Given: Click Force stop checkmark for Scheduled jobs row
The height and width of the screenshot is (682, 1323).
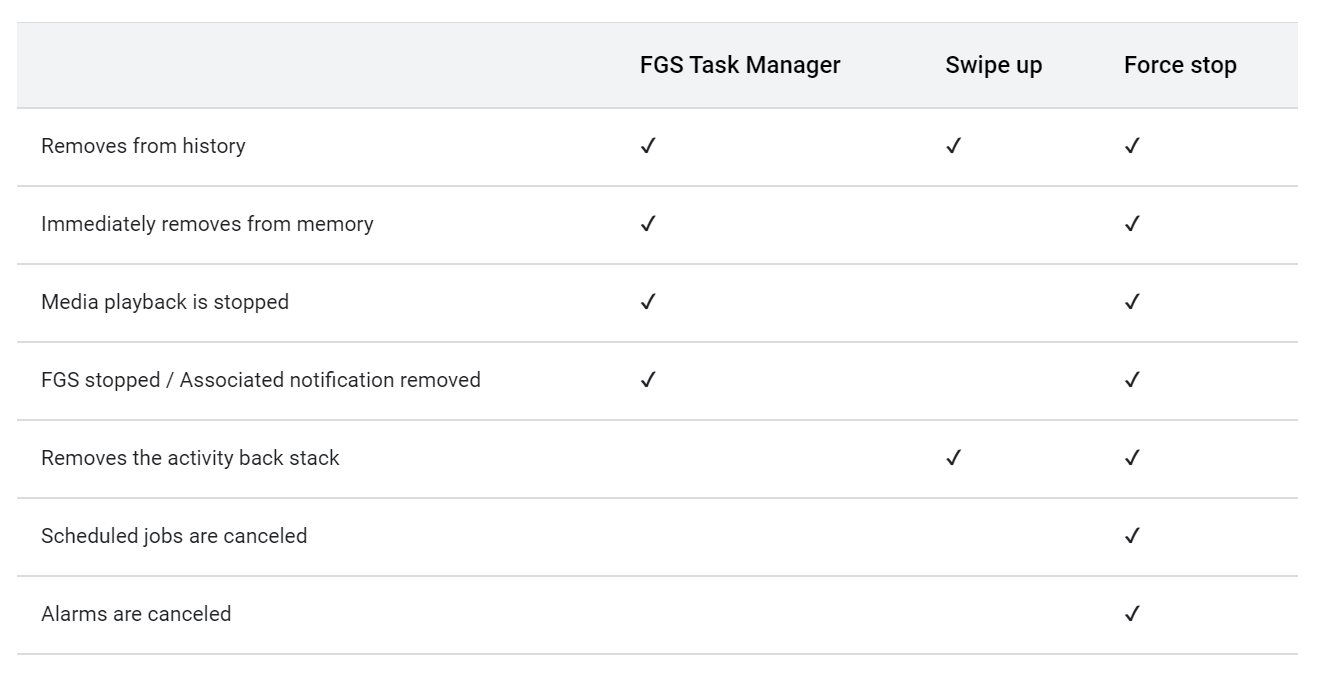Looking at the screenshot, I should pyautogui.click(x=1132, y=536).
